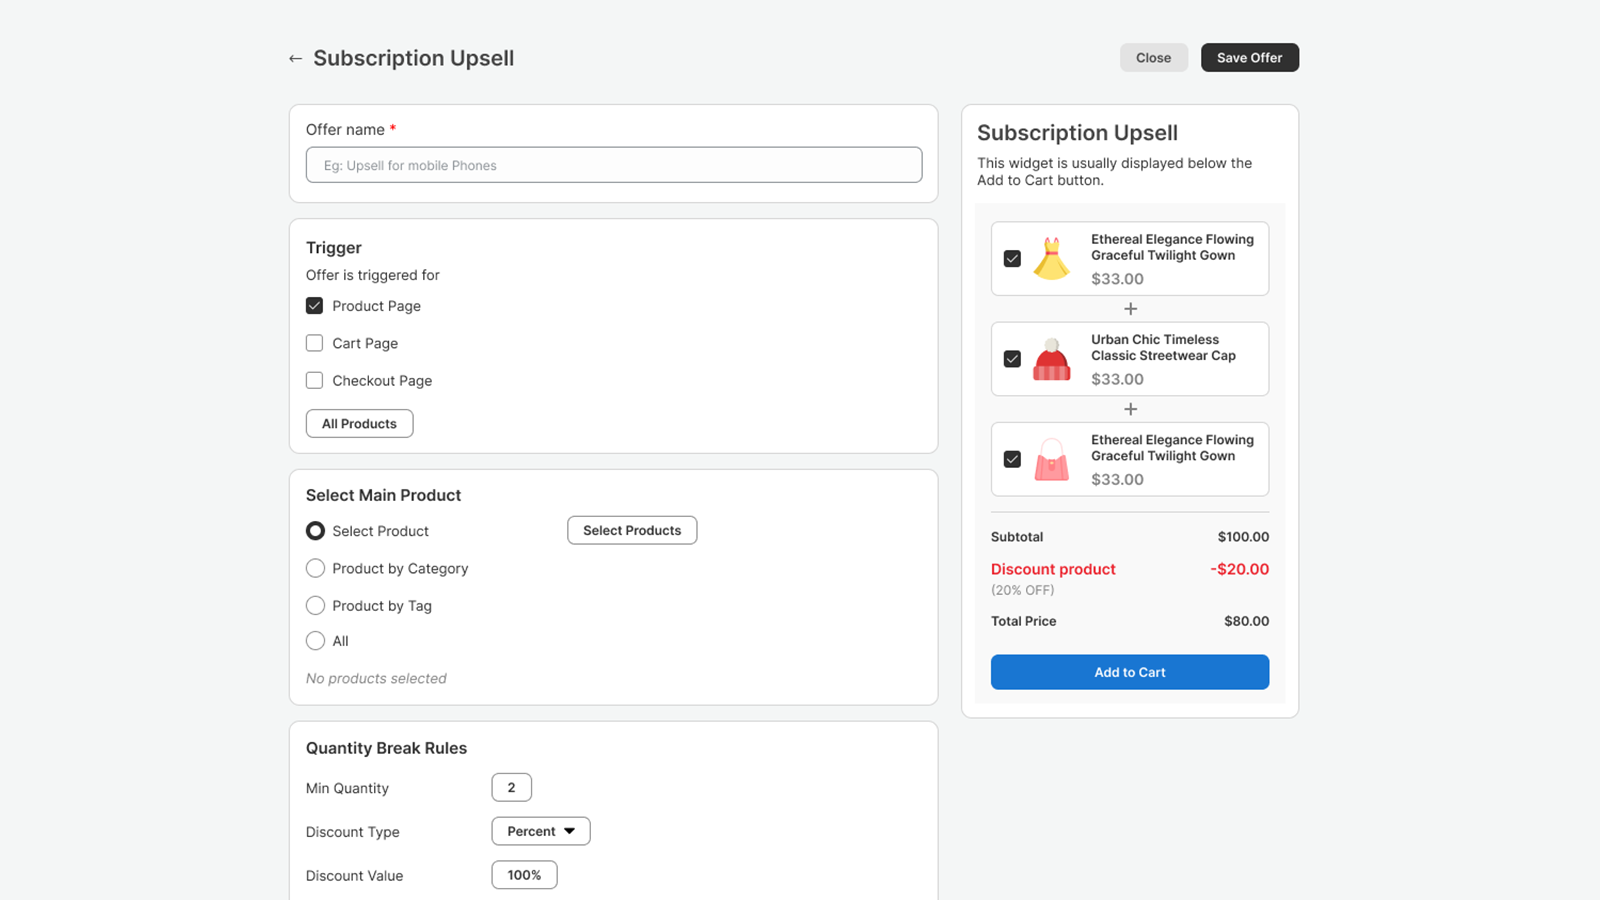Click the plus icon below Urban Chic cap
This screenshot has width=1600, height=900.
[x=1129, y=409]
